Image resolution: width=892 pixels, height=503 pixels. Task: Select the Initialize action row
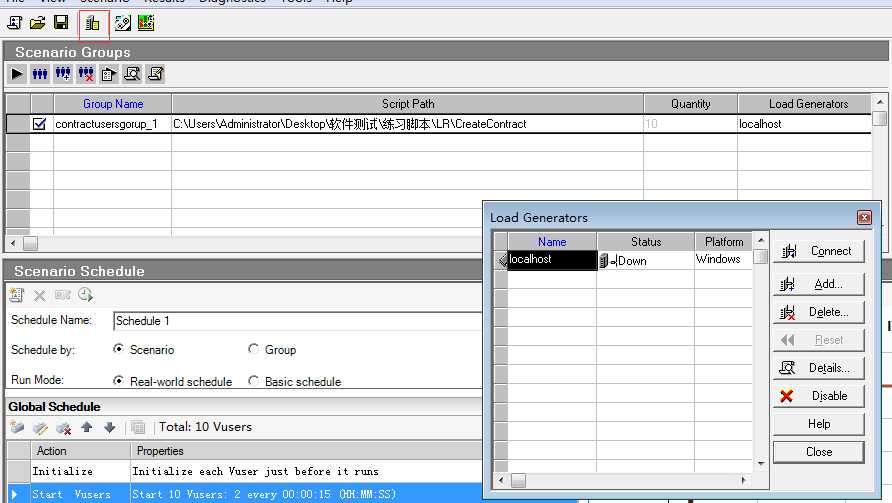[x=245, y=472]
